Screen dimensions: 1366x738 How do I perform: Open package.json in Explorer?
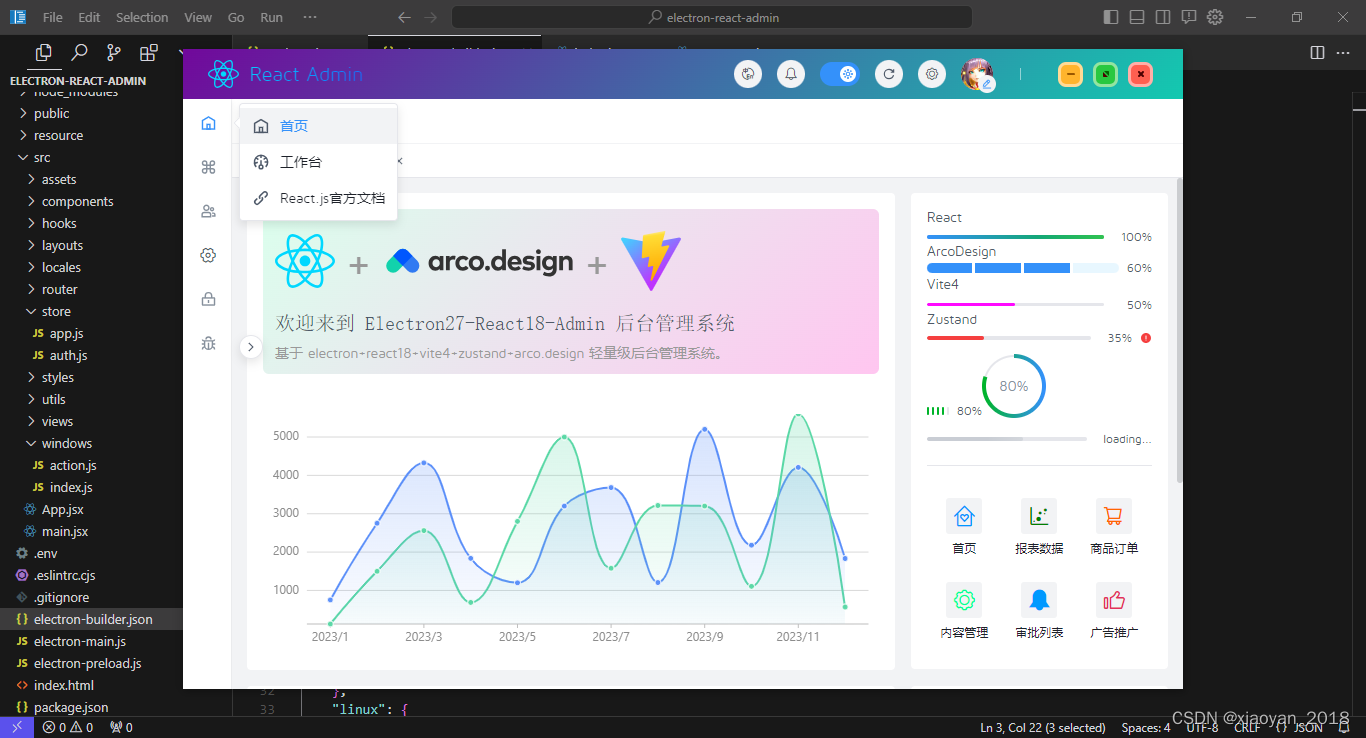(x=91, y=707)
